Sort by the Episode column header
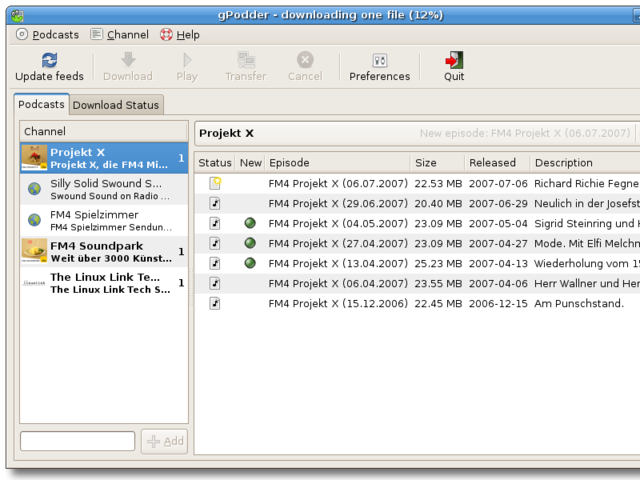 (338, 163)
